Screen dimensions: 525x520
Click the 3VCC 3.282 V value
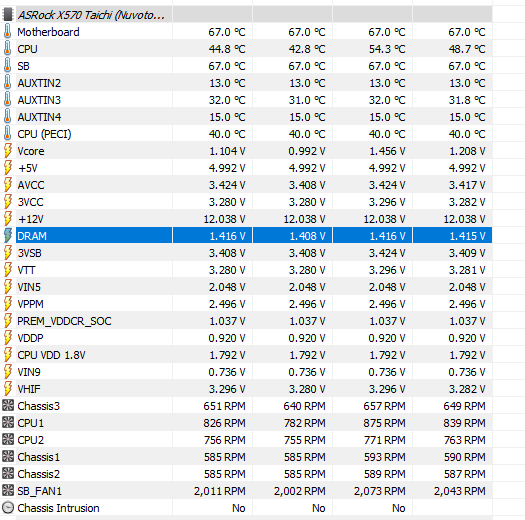(x=467, y=202)
